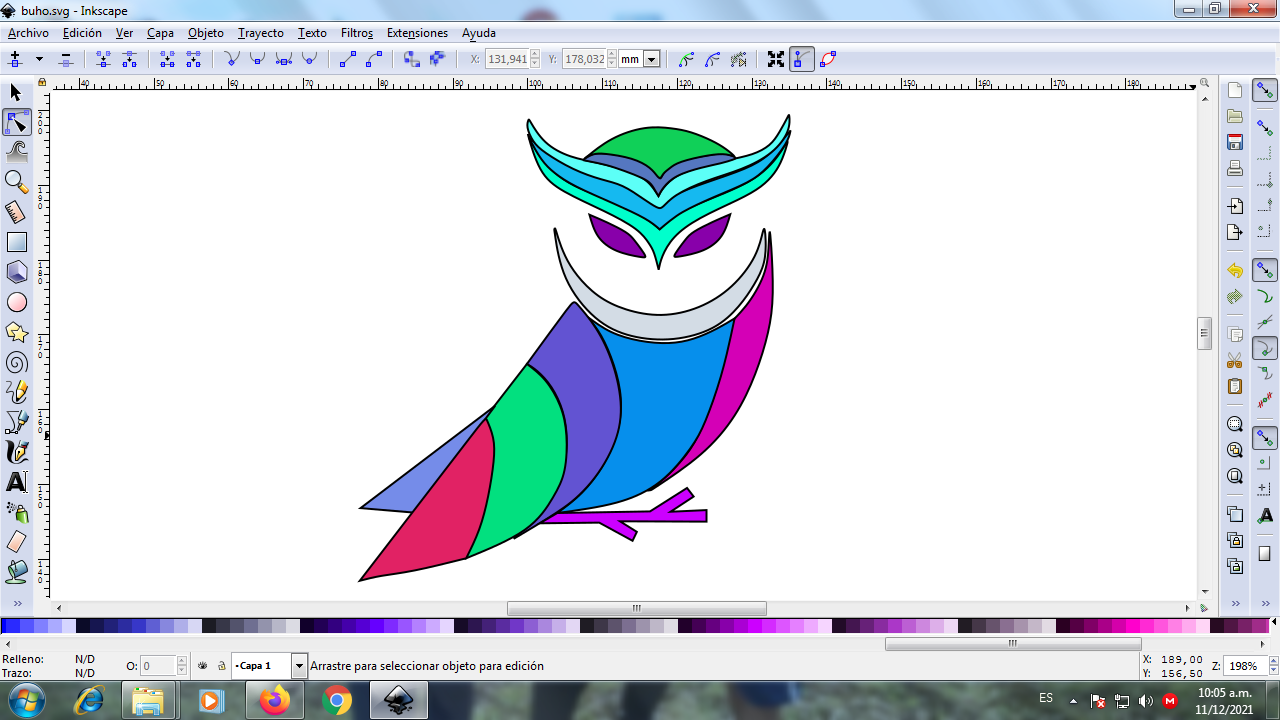Click the Print document icon
This screenshot has height=720, width=1280.
[x=1235, y=168]
